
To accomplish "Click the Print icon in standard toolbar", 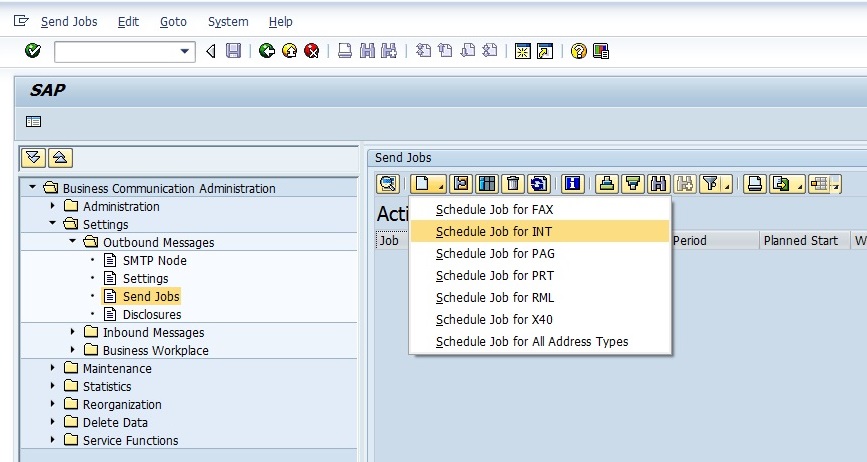I will pyautogui.click(x=345, y=51).
